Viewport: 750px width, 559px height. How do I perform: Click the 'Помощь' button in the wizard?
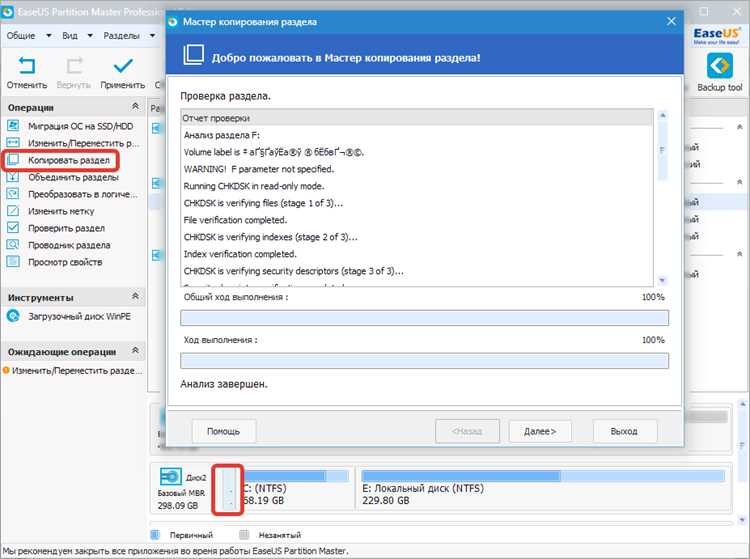point(223,431)
